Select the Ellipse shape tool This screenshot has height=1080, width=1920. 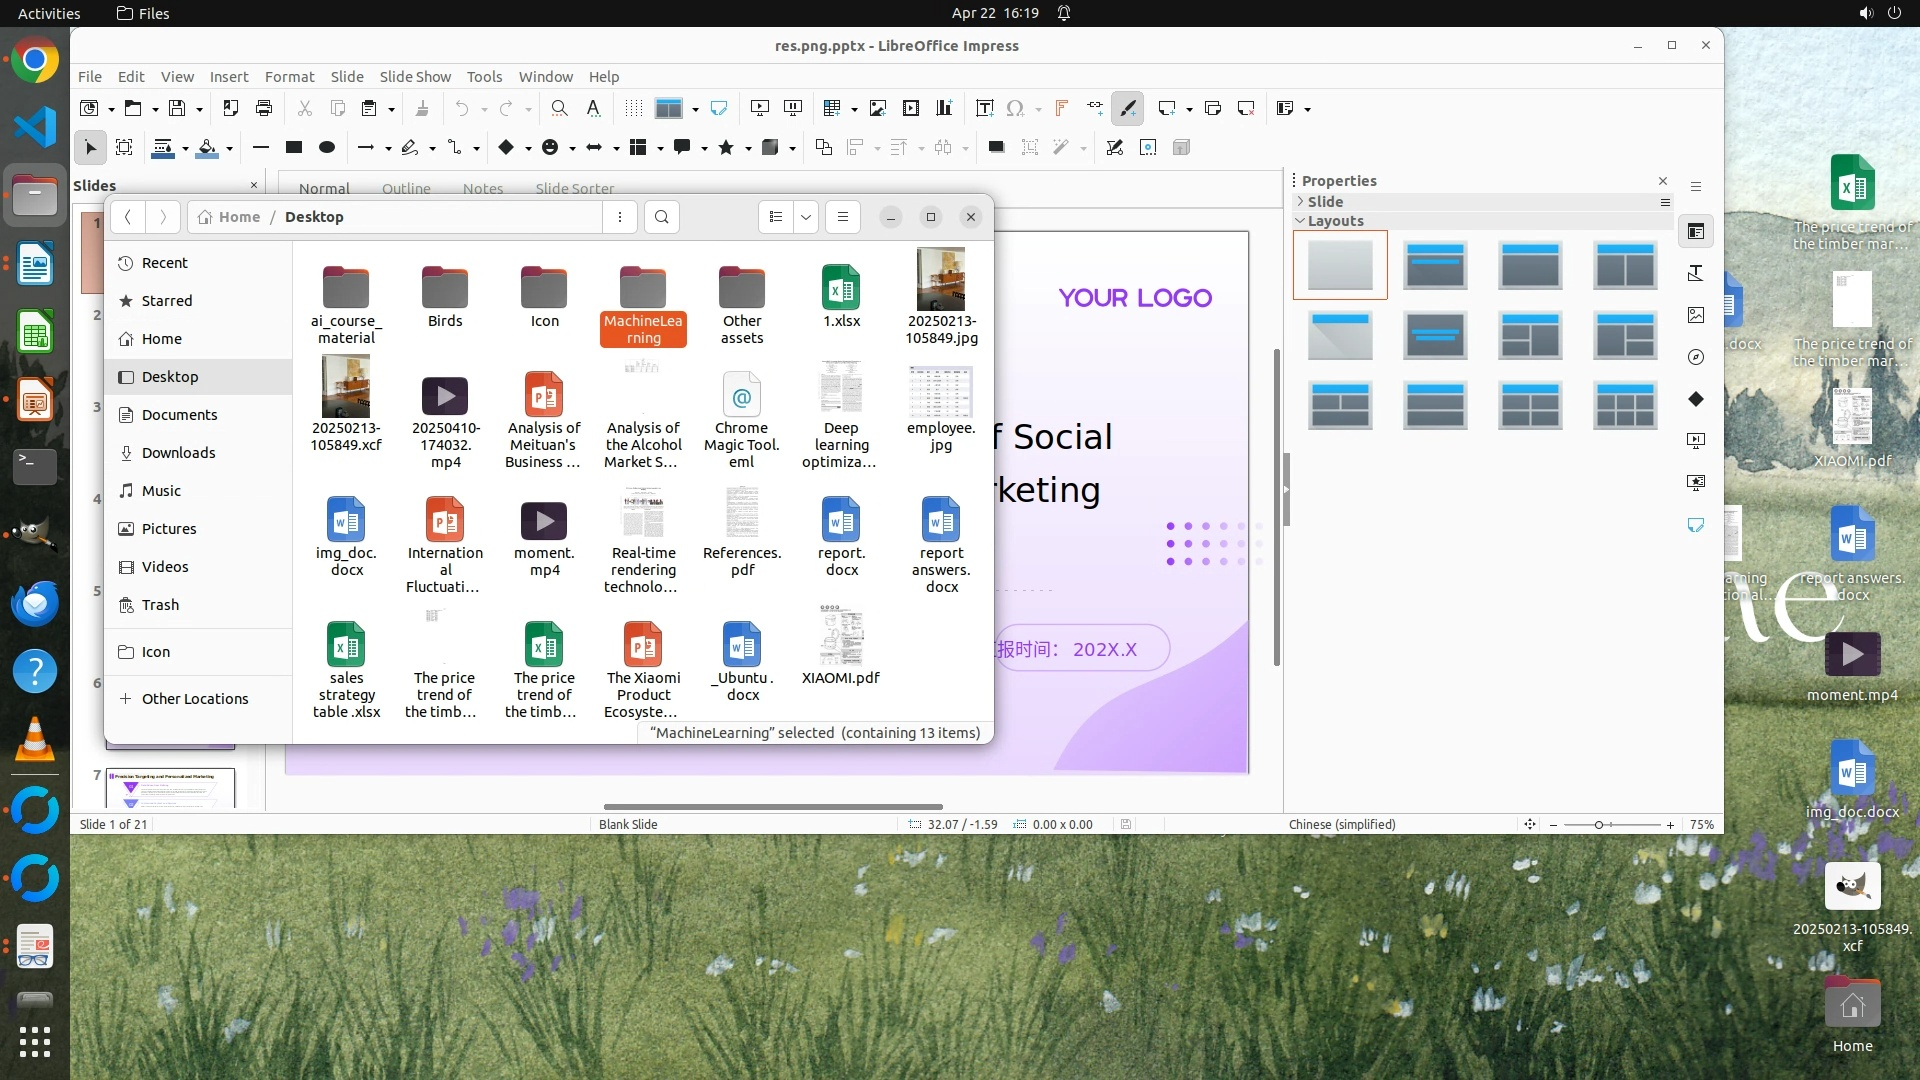pyautogui.click(x=326, y=147)
